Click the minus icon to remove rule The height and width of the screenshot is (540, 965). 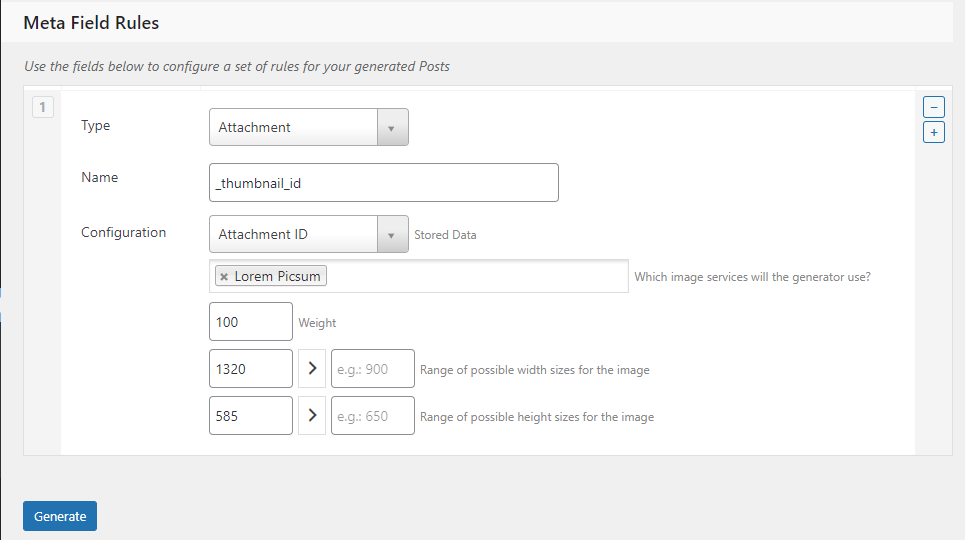click(x=933, y=107)
